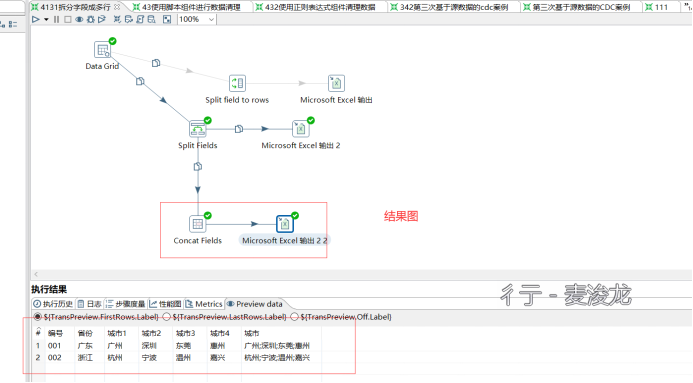693x383 pixels.
Task: Click the Concat Fields step label
Action: pyautogui.click(x=198, y=241)
